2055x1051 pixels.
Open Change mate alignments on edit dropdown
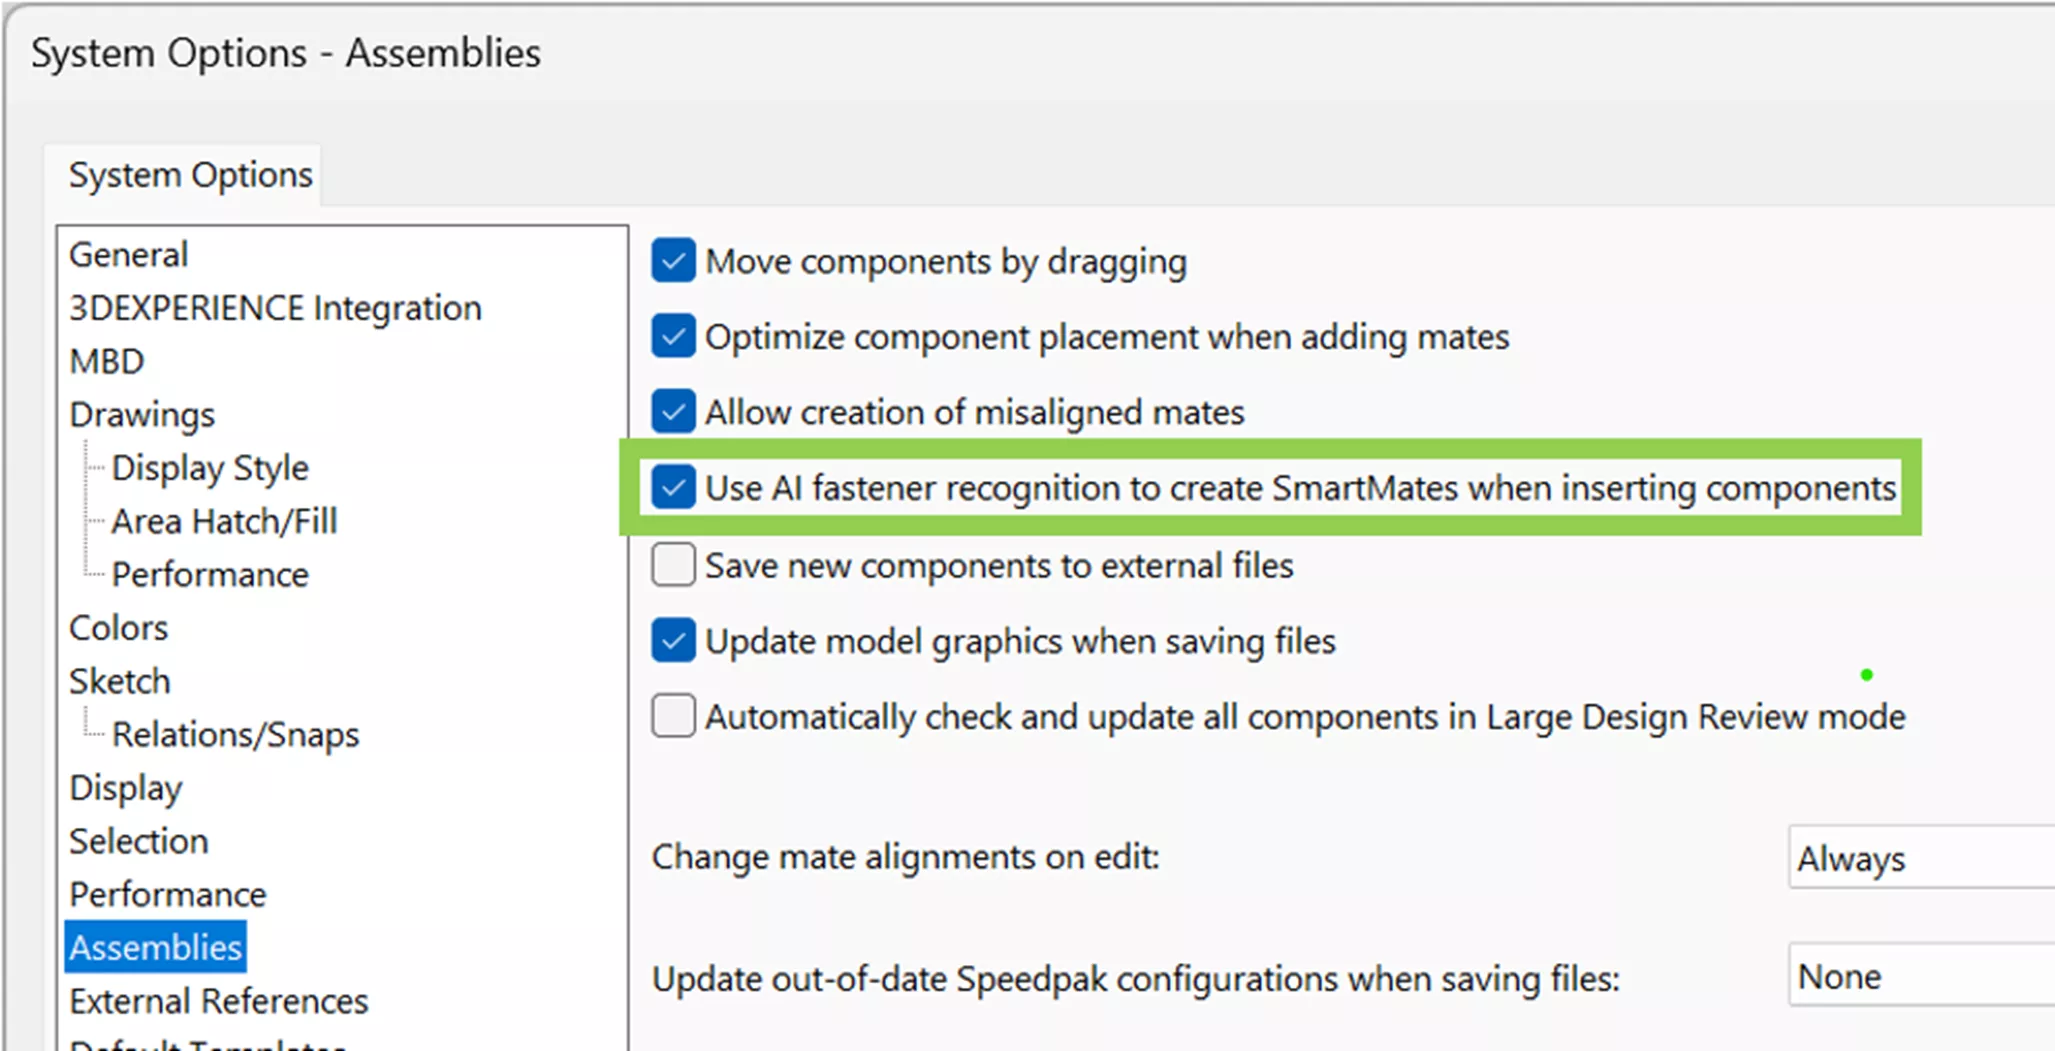[x=1920, y=858]
